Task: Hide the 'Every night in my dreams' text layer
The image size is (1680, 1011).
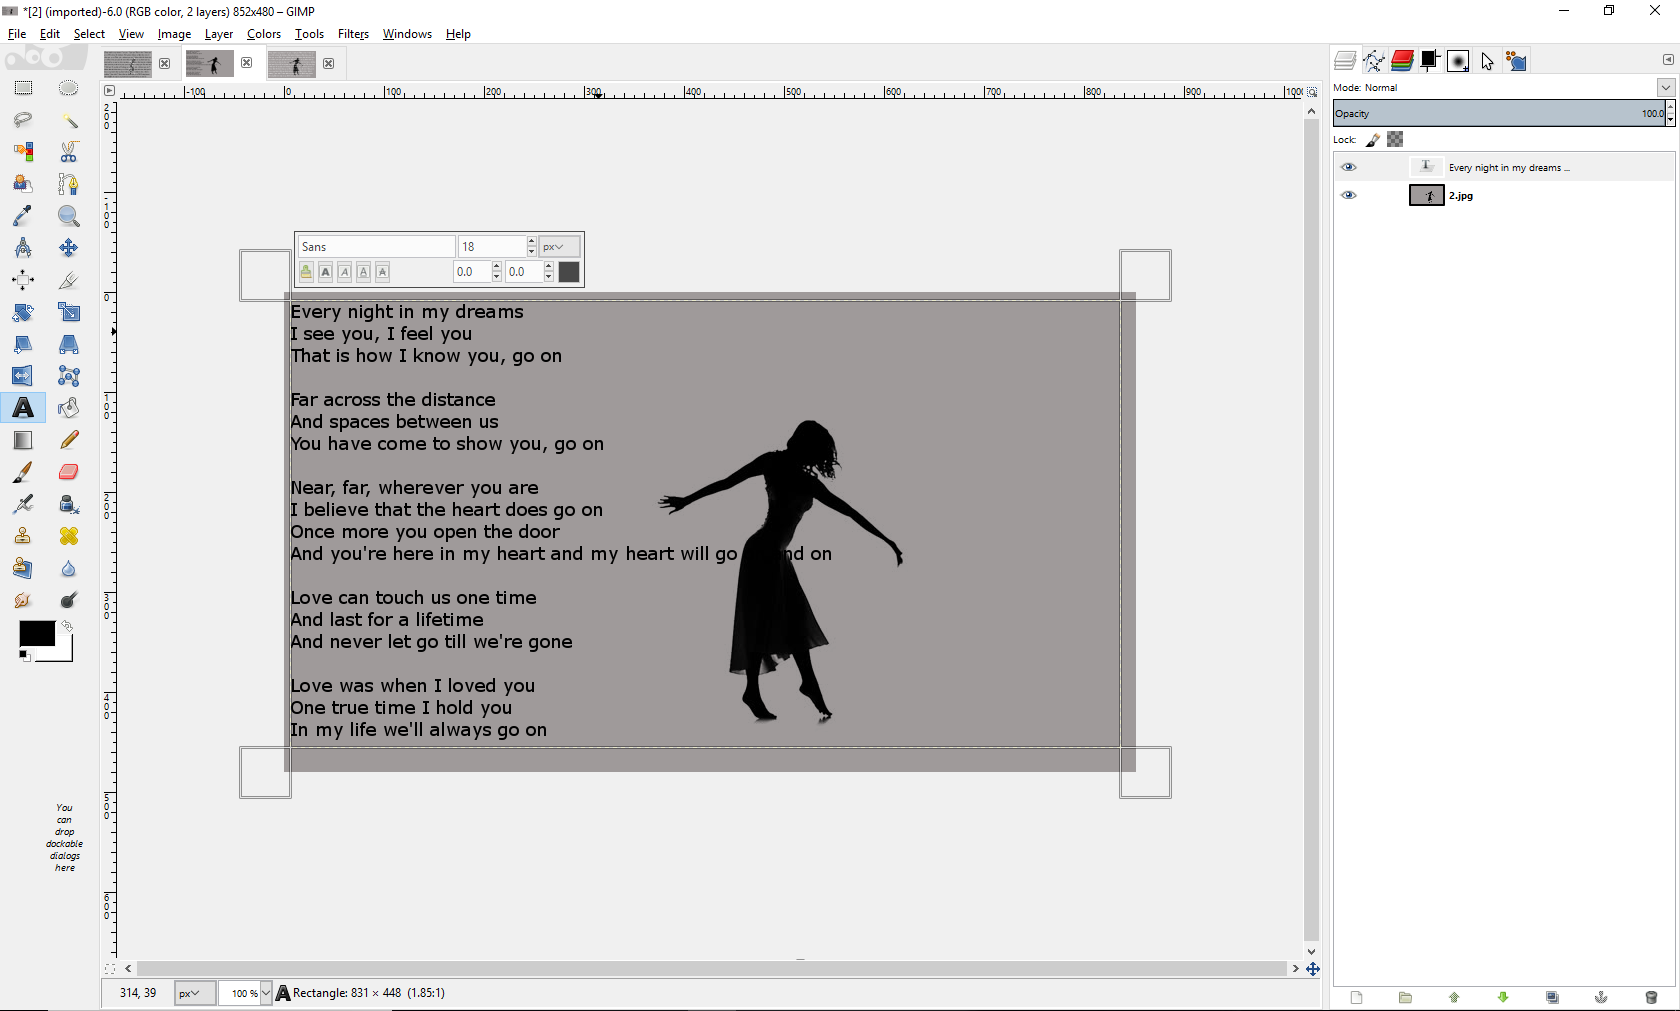Action: [1349, 167]
